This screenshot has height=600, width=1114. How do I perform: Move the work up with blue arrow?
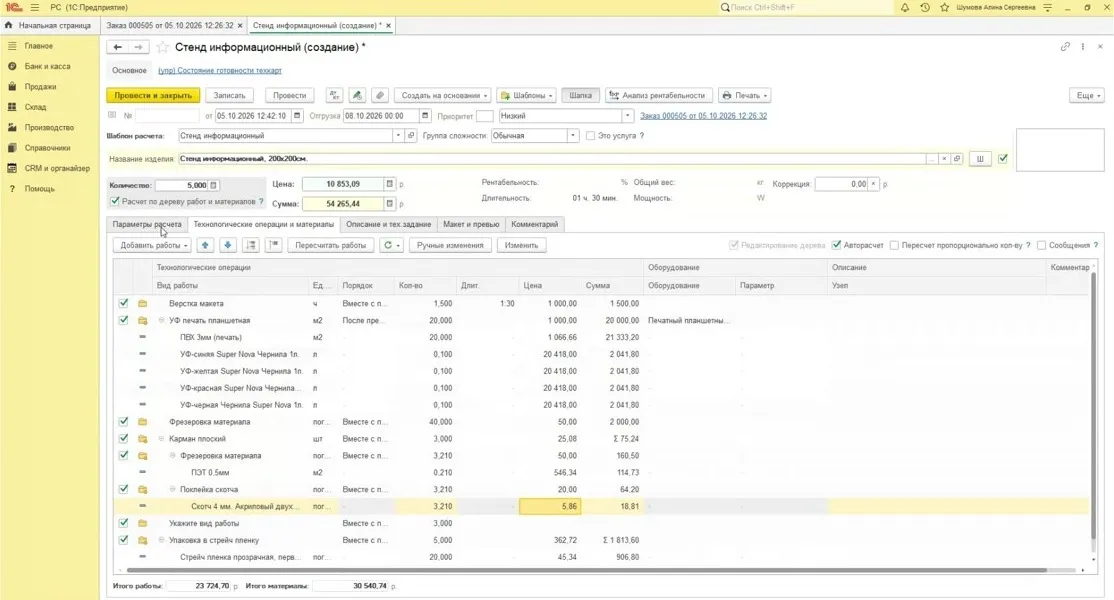tap(205, 245)
